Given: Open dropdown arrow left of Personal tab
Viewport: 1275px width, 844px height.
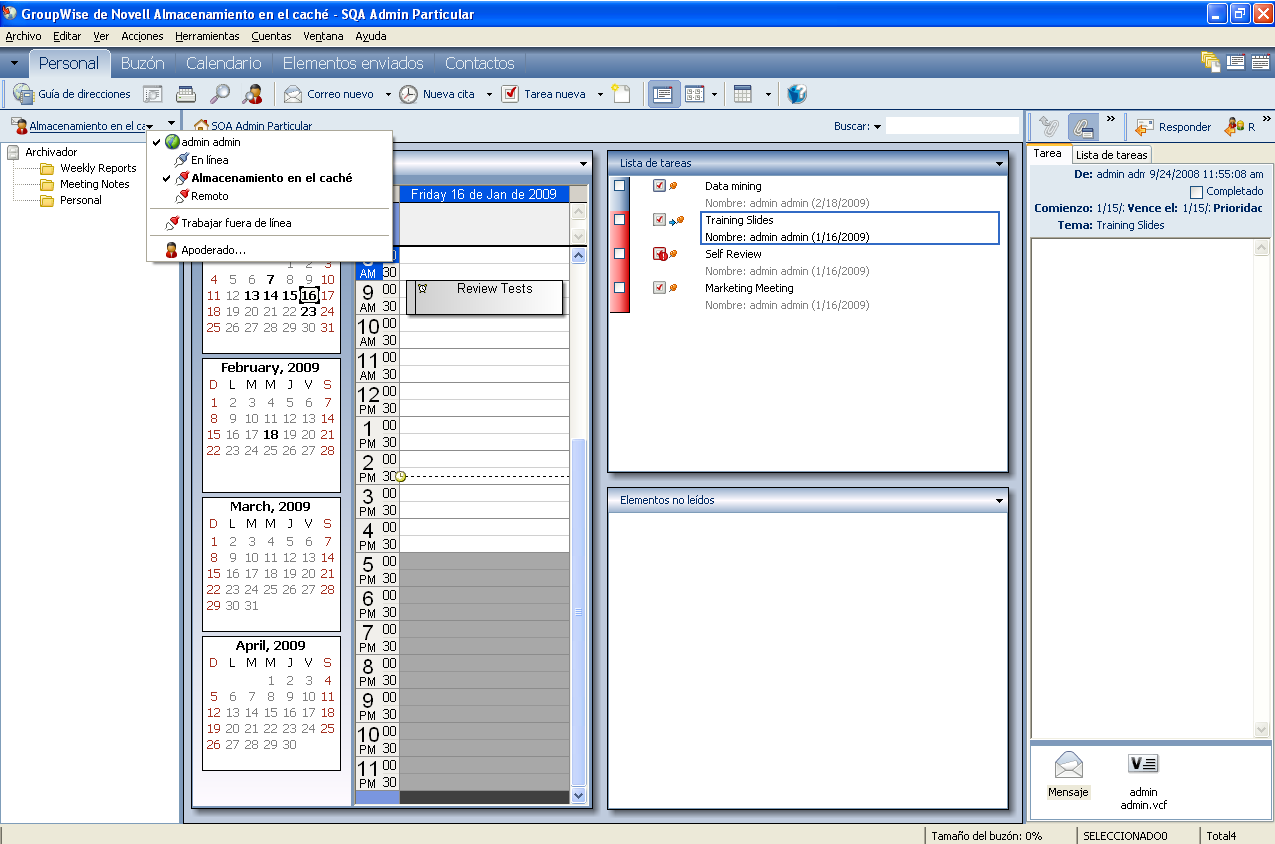Looking at the screenshot, I should tap(14, 63).
